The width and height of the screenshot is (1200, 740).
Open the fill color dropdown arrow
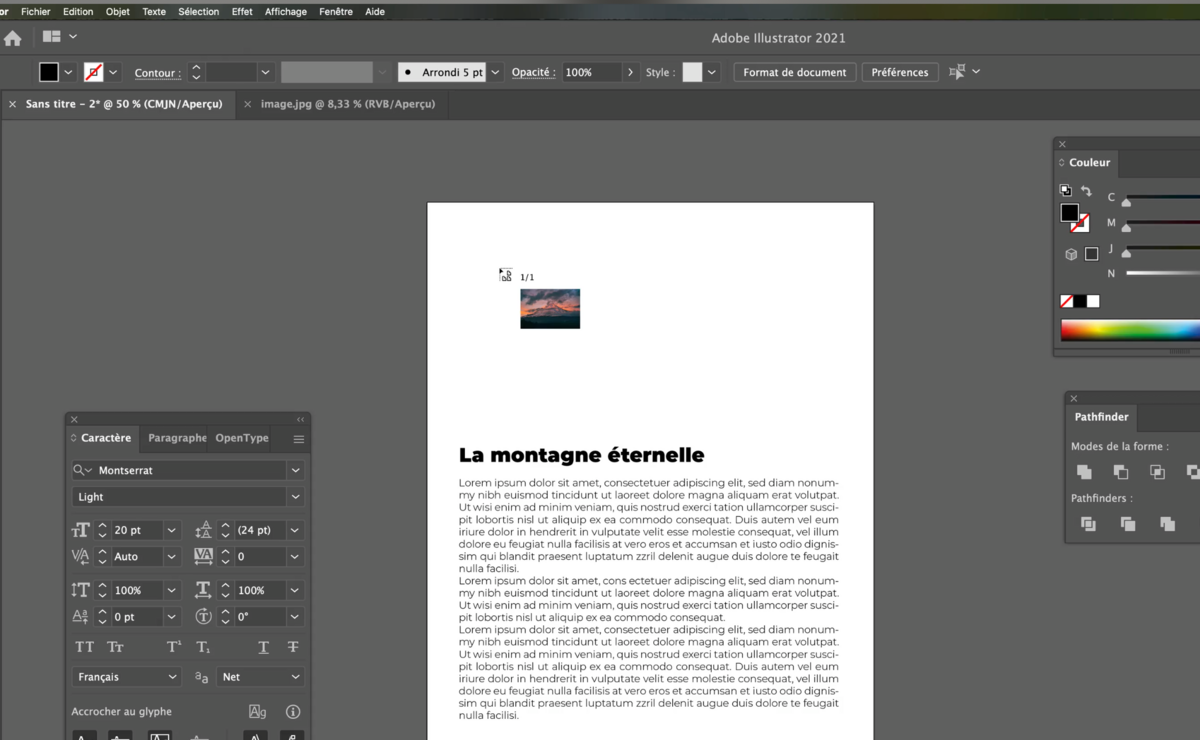(x=68, y=72)
